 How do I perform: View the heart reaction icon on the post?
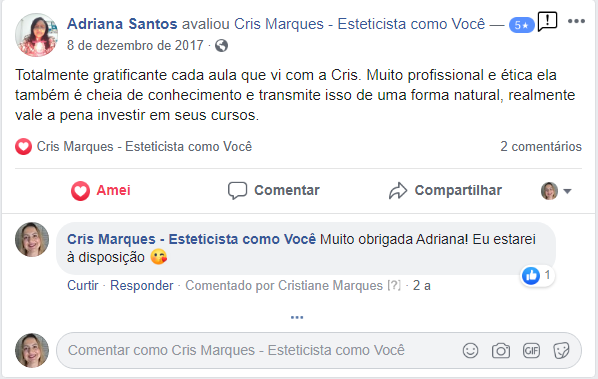pyautogui.click(x=23, y=146)
